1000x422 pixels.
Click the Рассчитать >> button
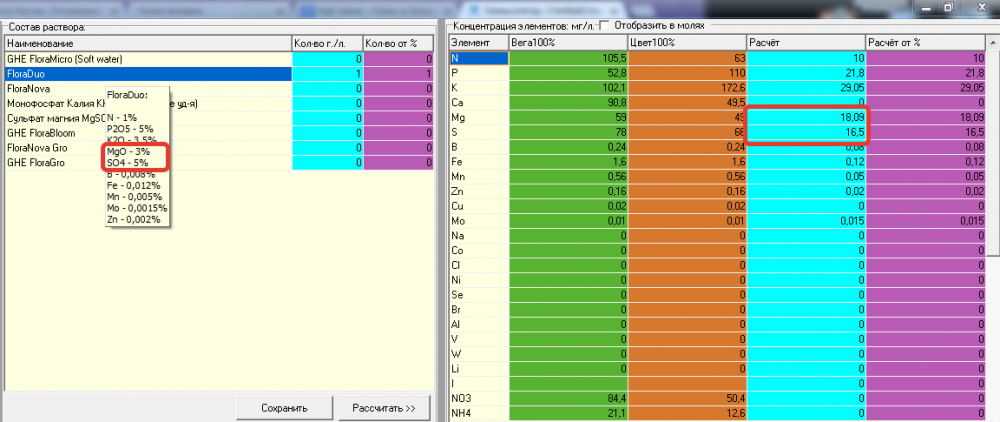(383, 408)
